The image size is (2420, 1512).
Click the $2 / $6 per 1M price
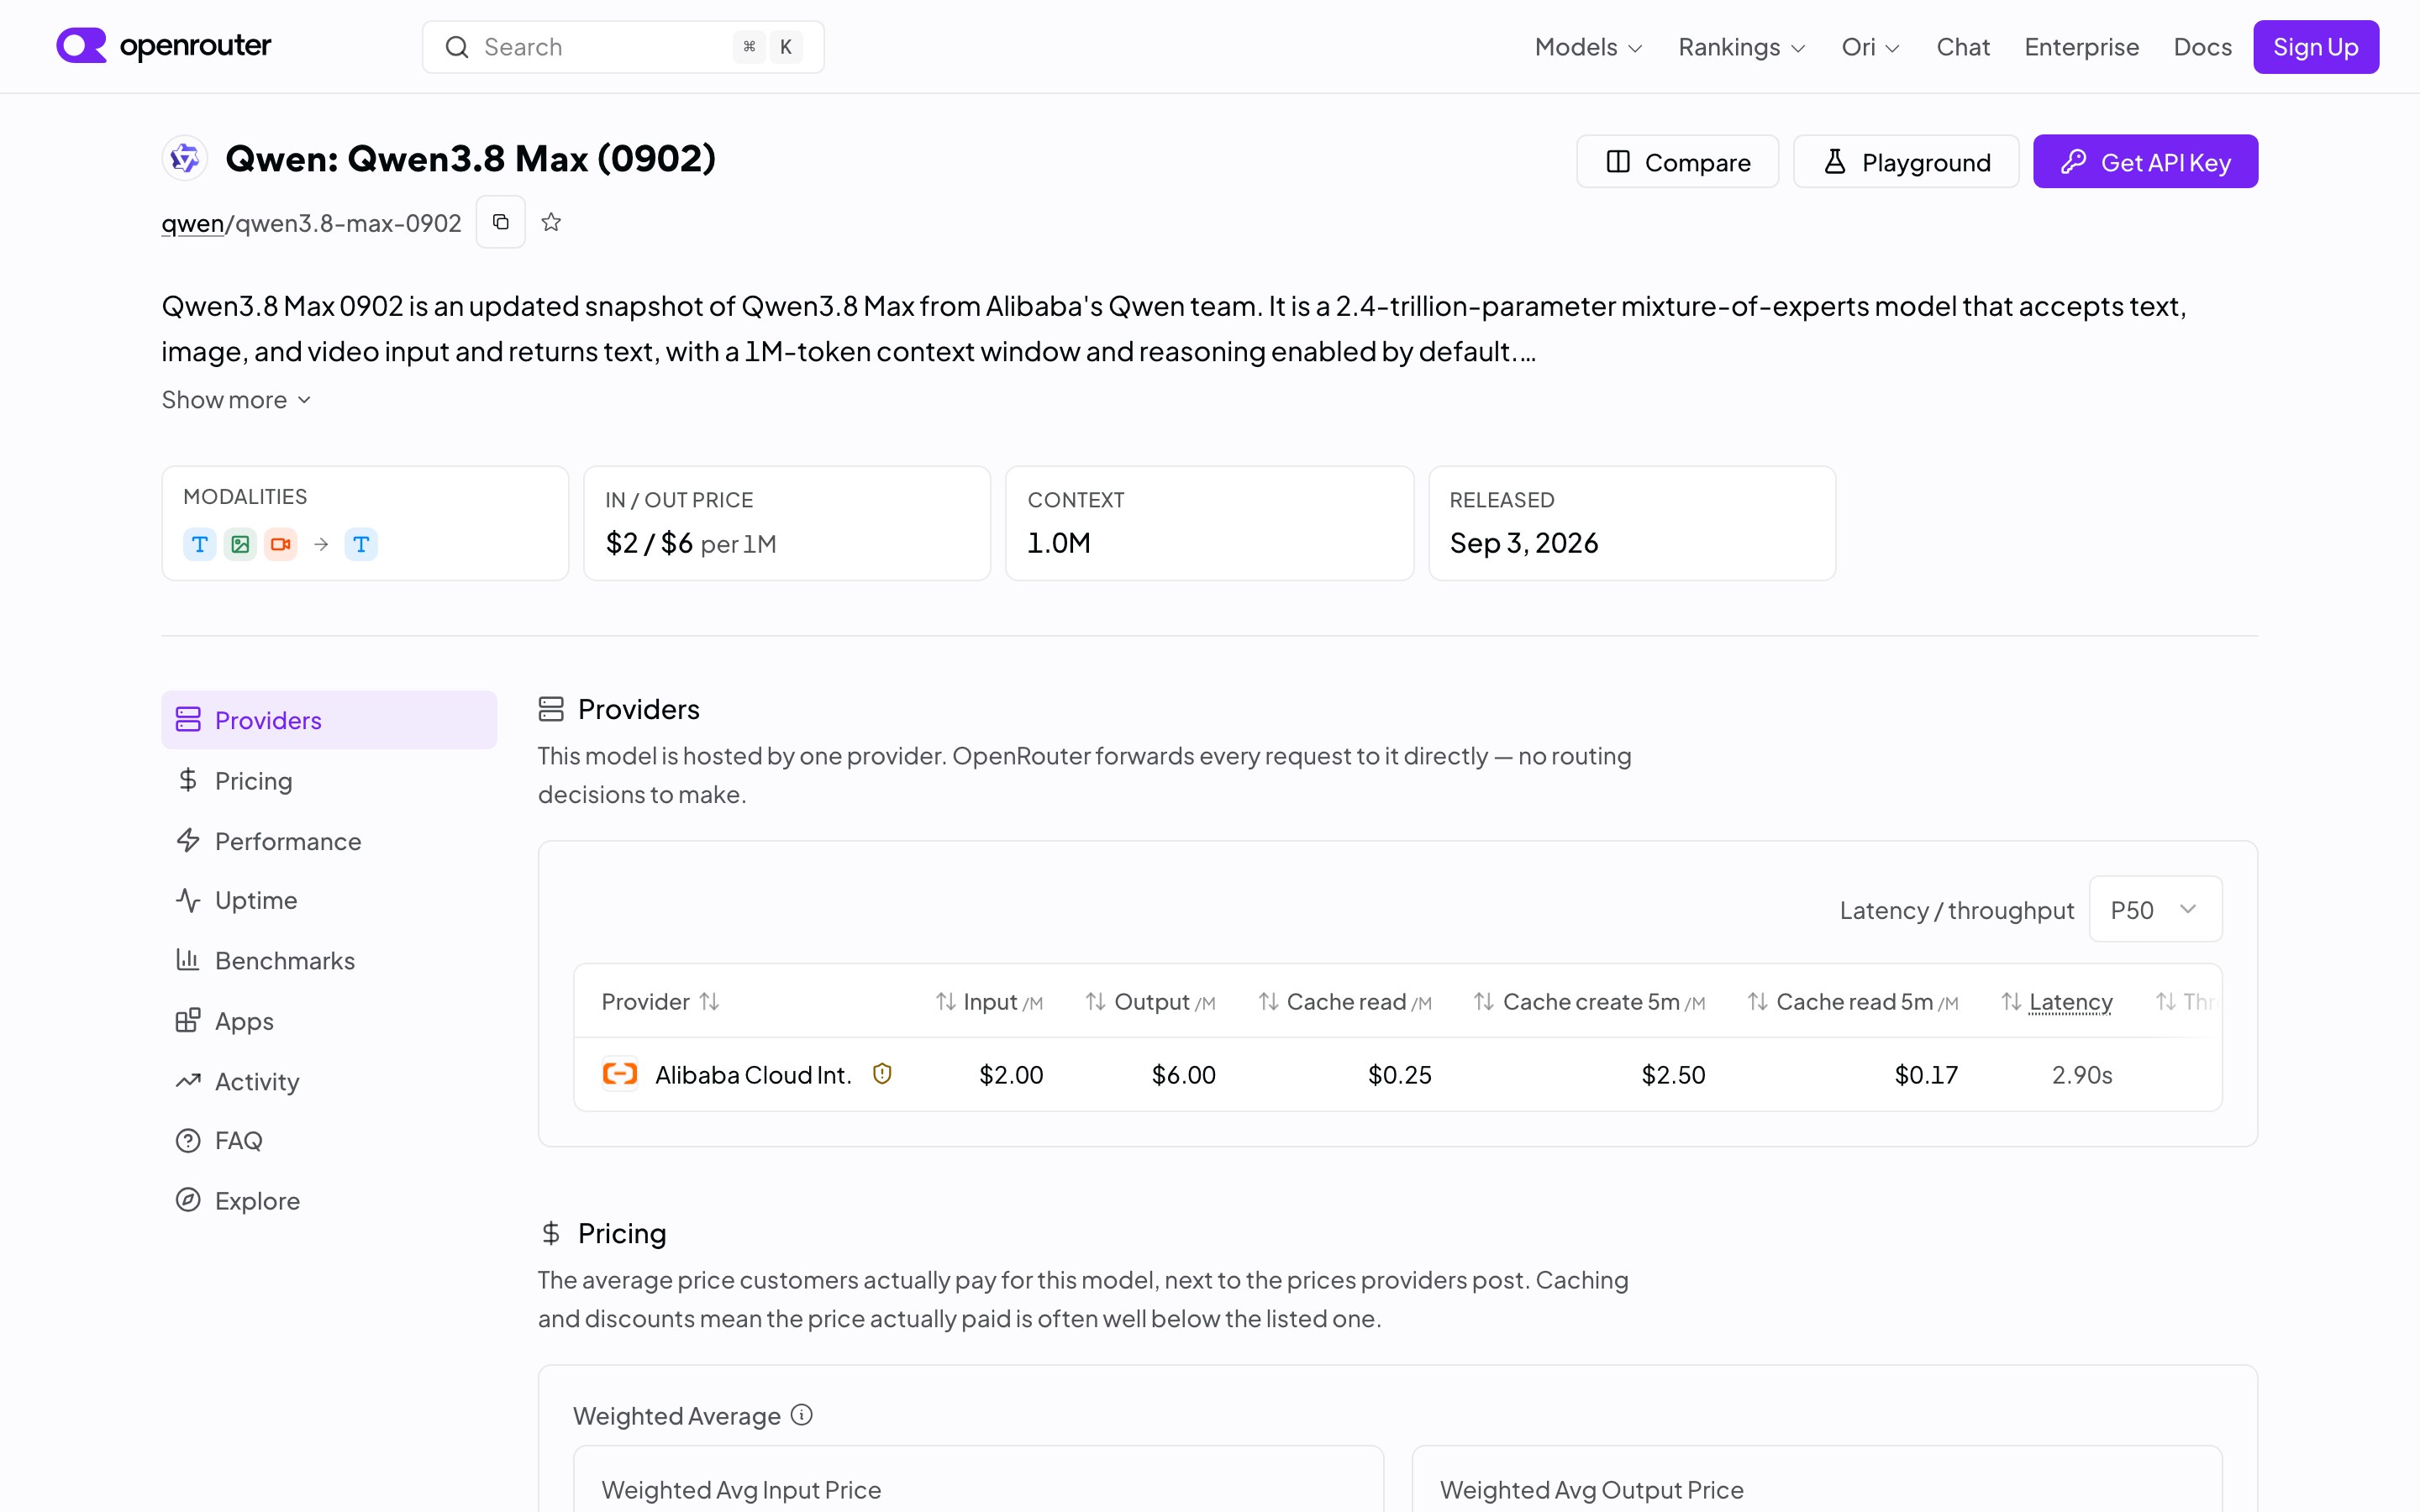(691, 543)
